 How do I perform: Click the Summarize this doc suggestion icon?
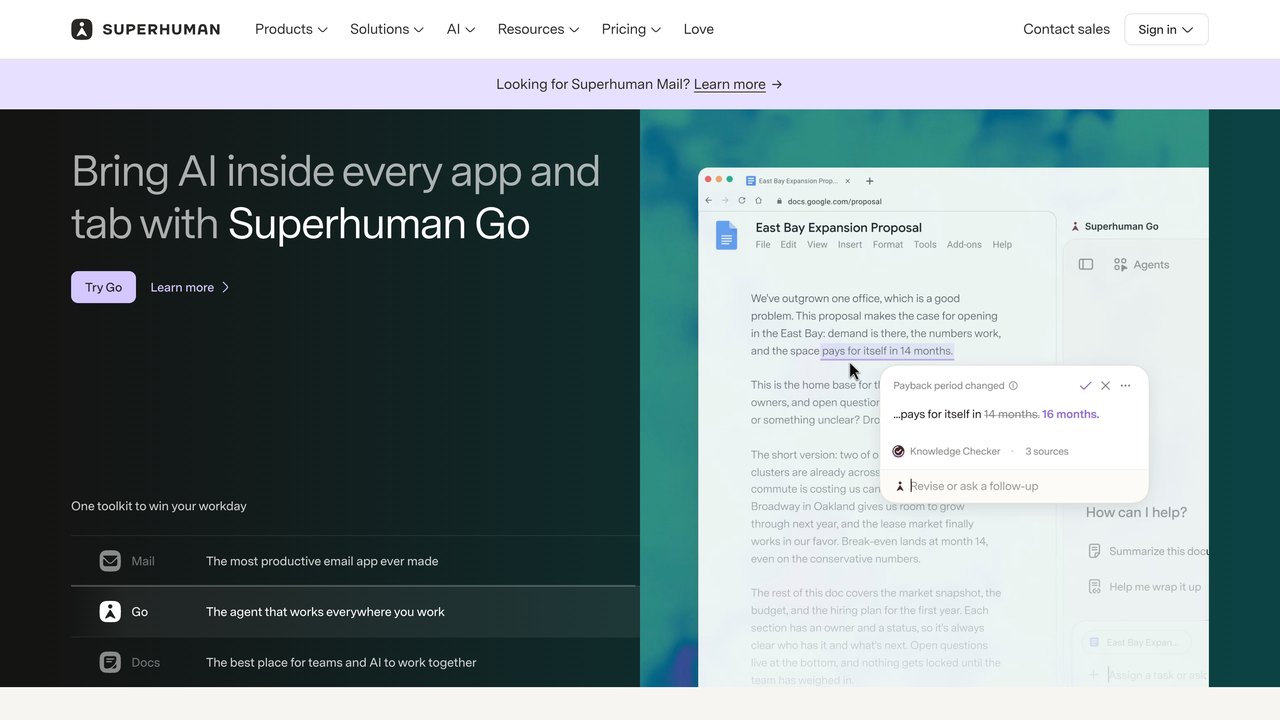1095,551
